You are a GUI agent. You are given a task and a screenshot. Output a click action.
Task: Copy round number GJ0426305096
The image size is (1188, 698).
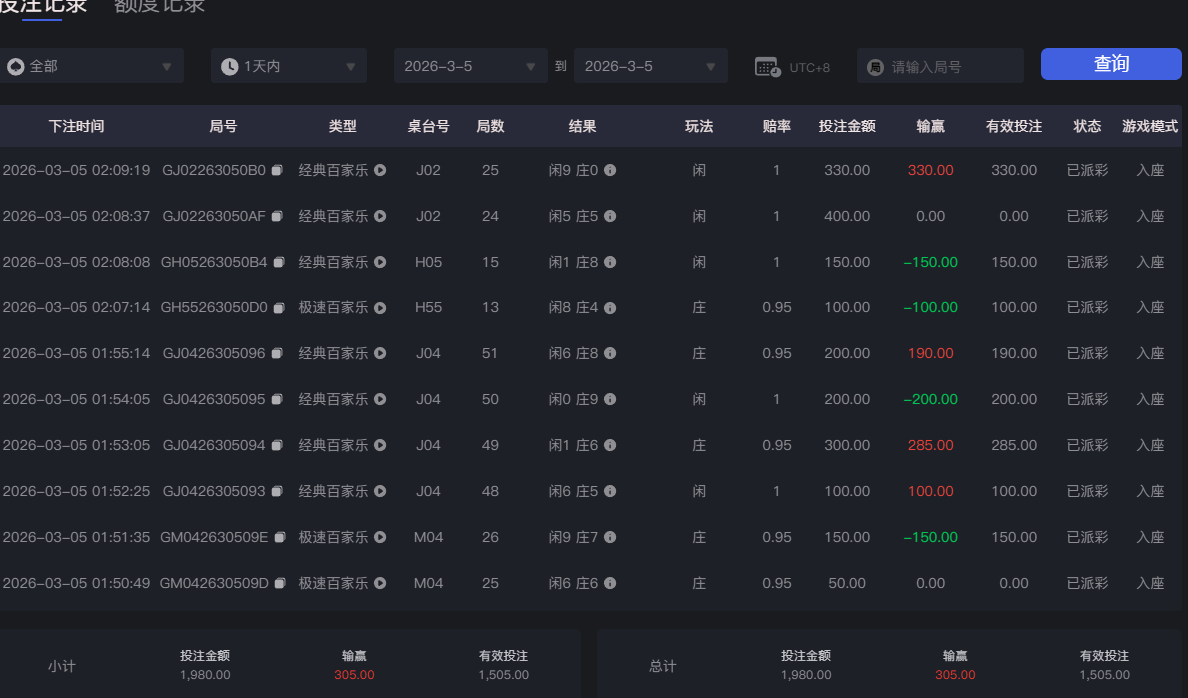[x=277, y=353]
